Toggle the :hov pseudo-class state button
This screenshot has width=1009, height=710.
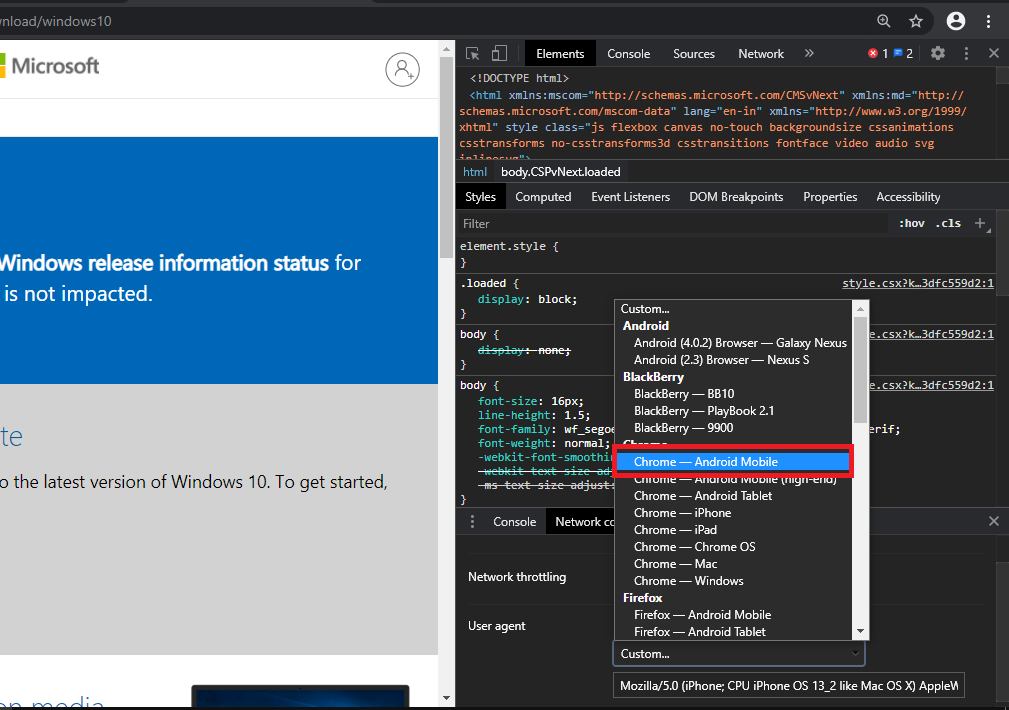click(x=910, y=222)
